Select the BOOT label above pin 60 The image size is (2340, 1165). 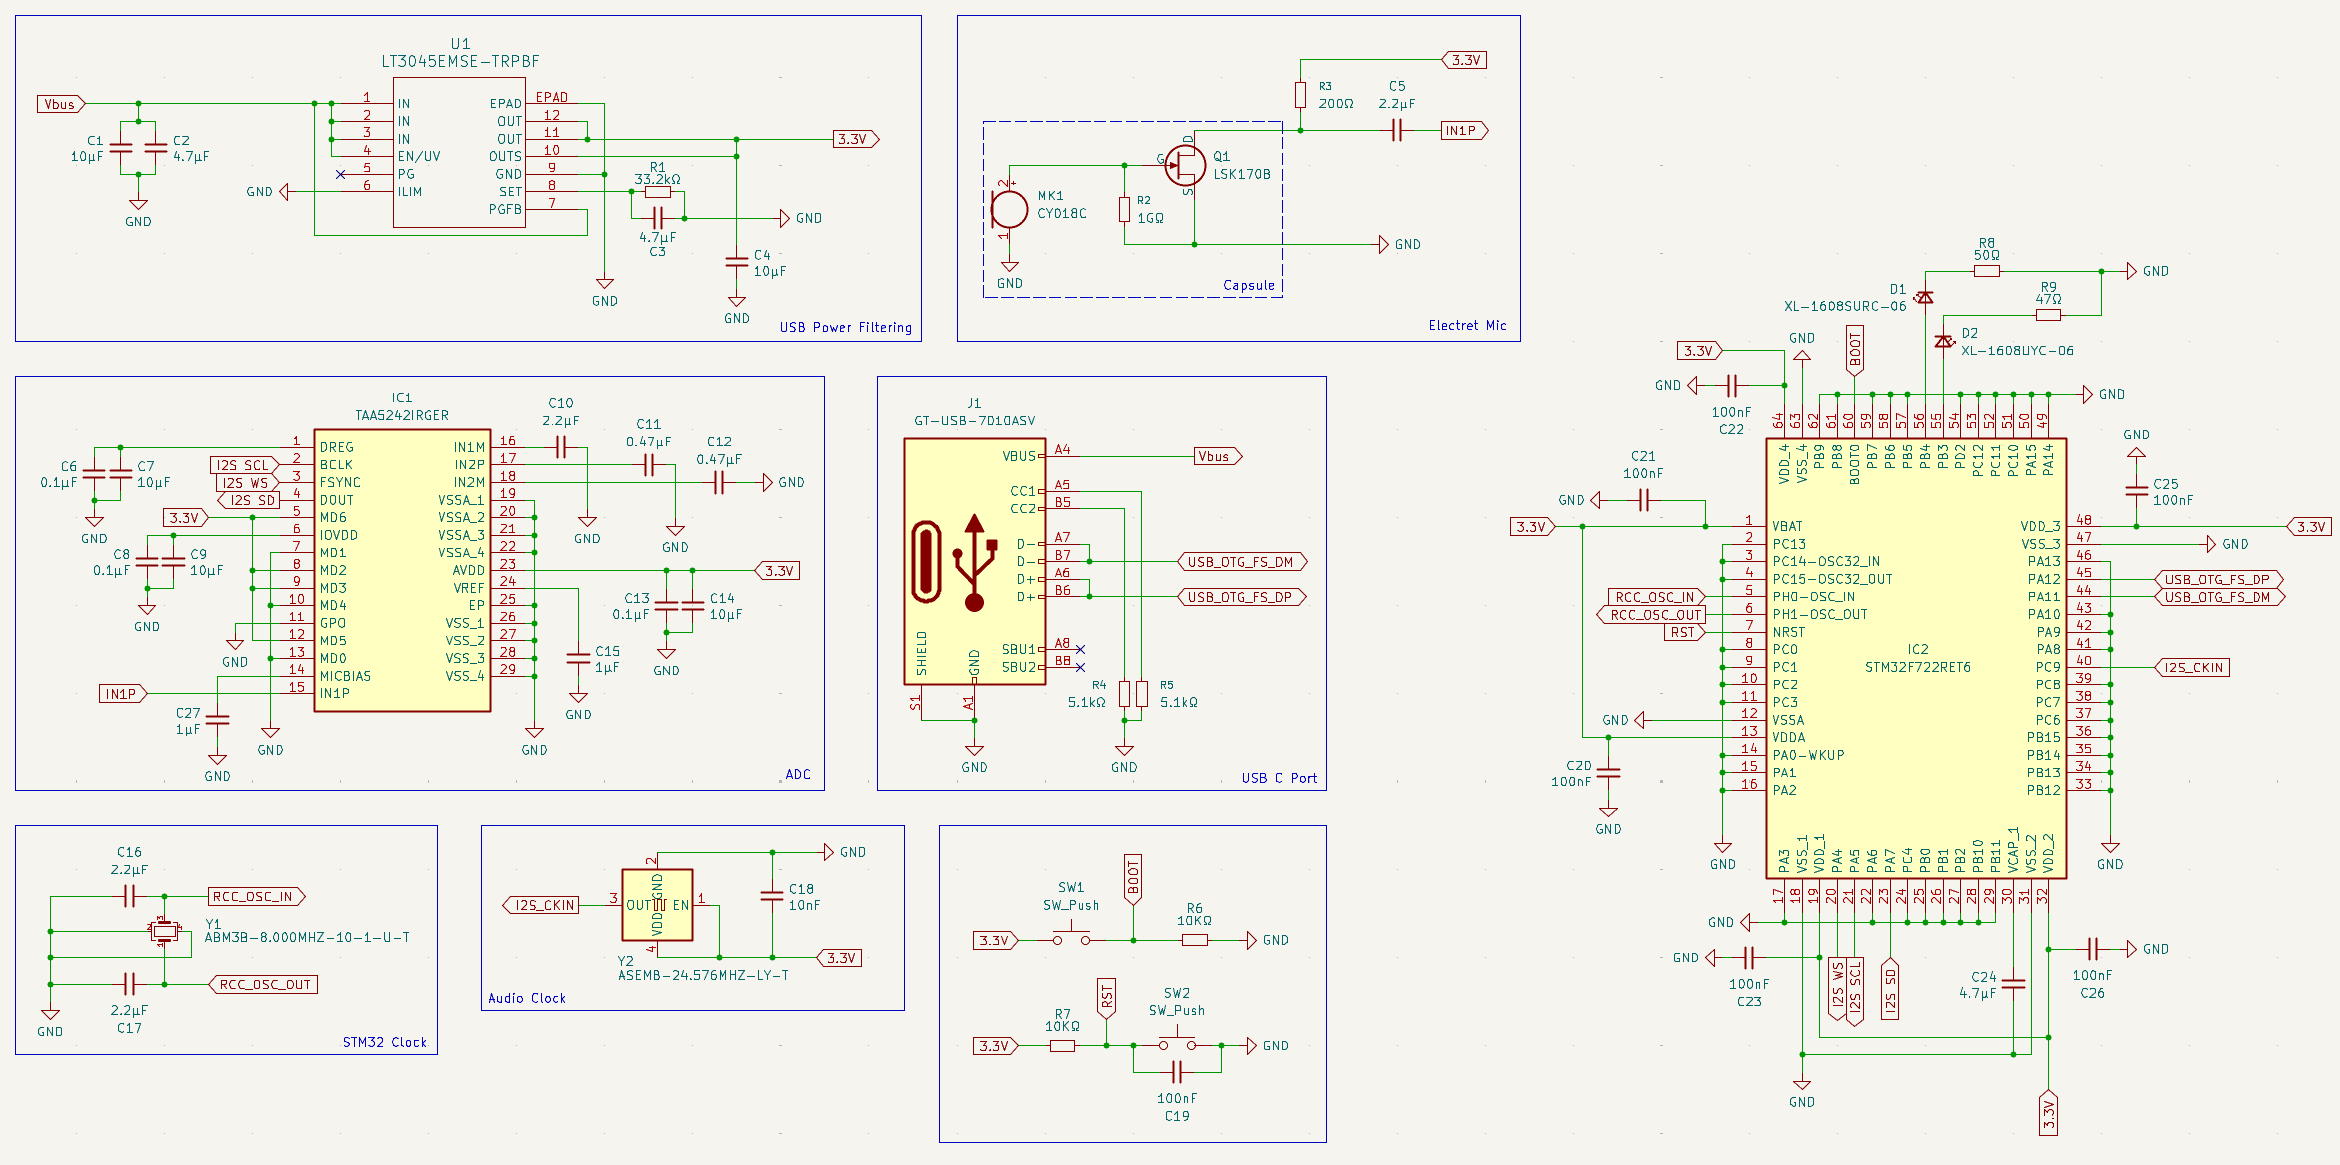click(1855, 351)
